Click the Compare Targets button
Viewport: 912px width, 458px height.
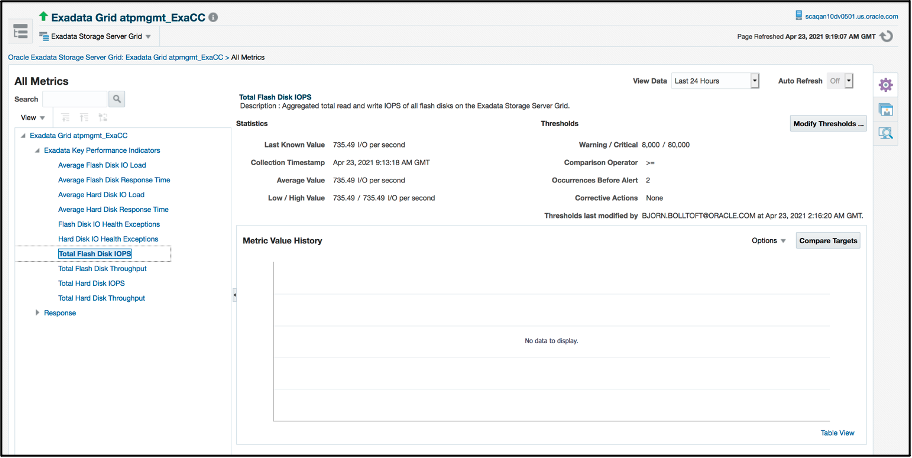[x=828, y=240]
